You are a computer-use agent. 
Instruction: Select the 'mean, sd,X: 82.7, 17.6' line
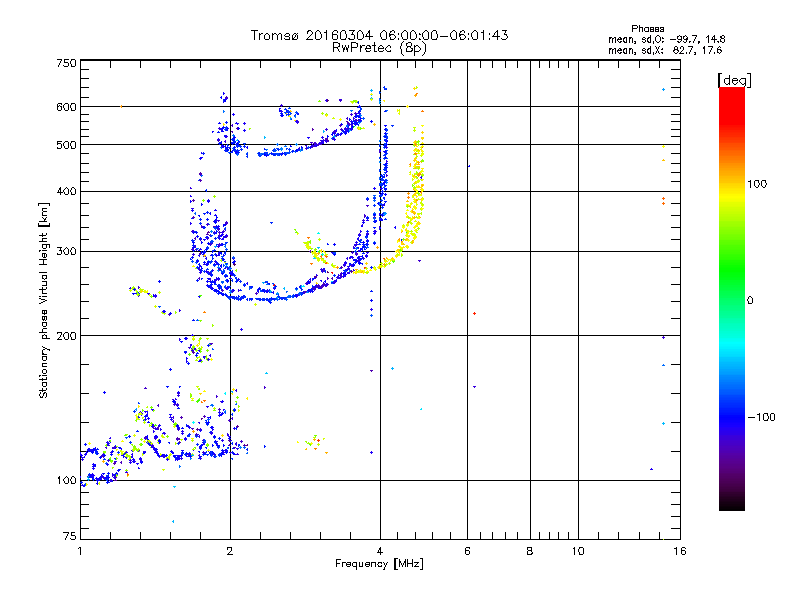665,50
